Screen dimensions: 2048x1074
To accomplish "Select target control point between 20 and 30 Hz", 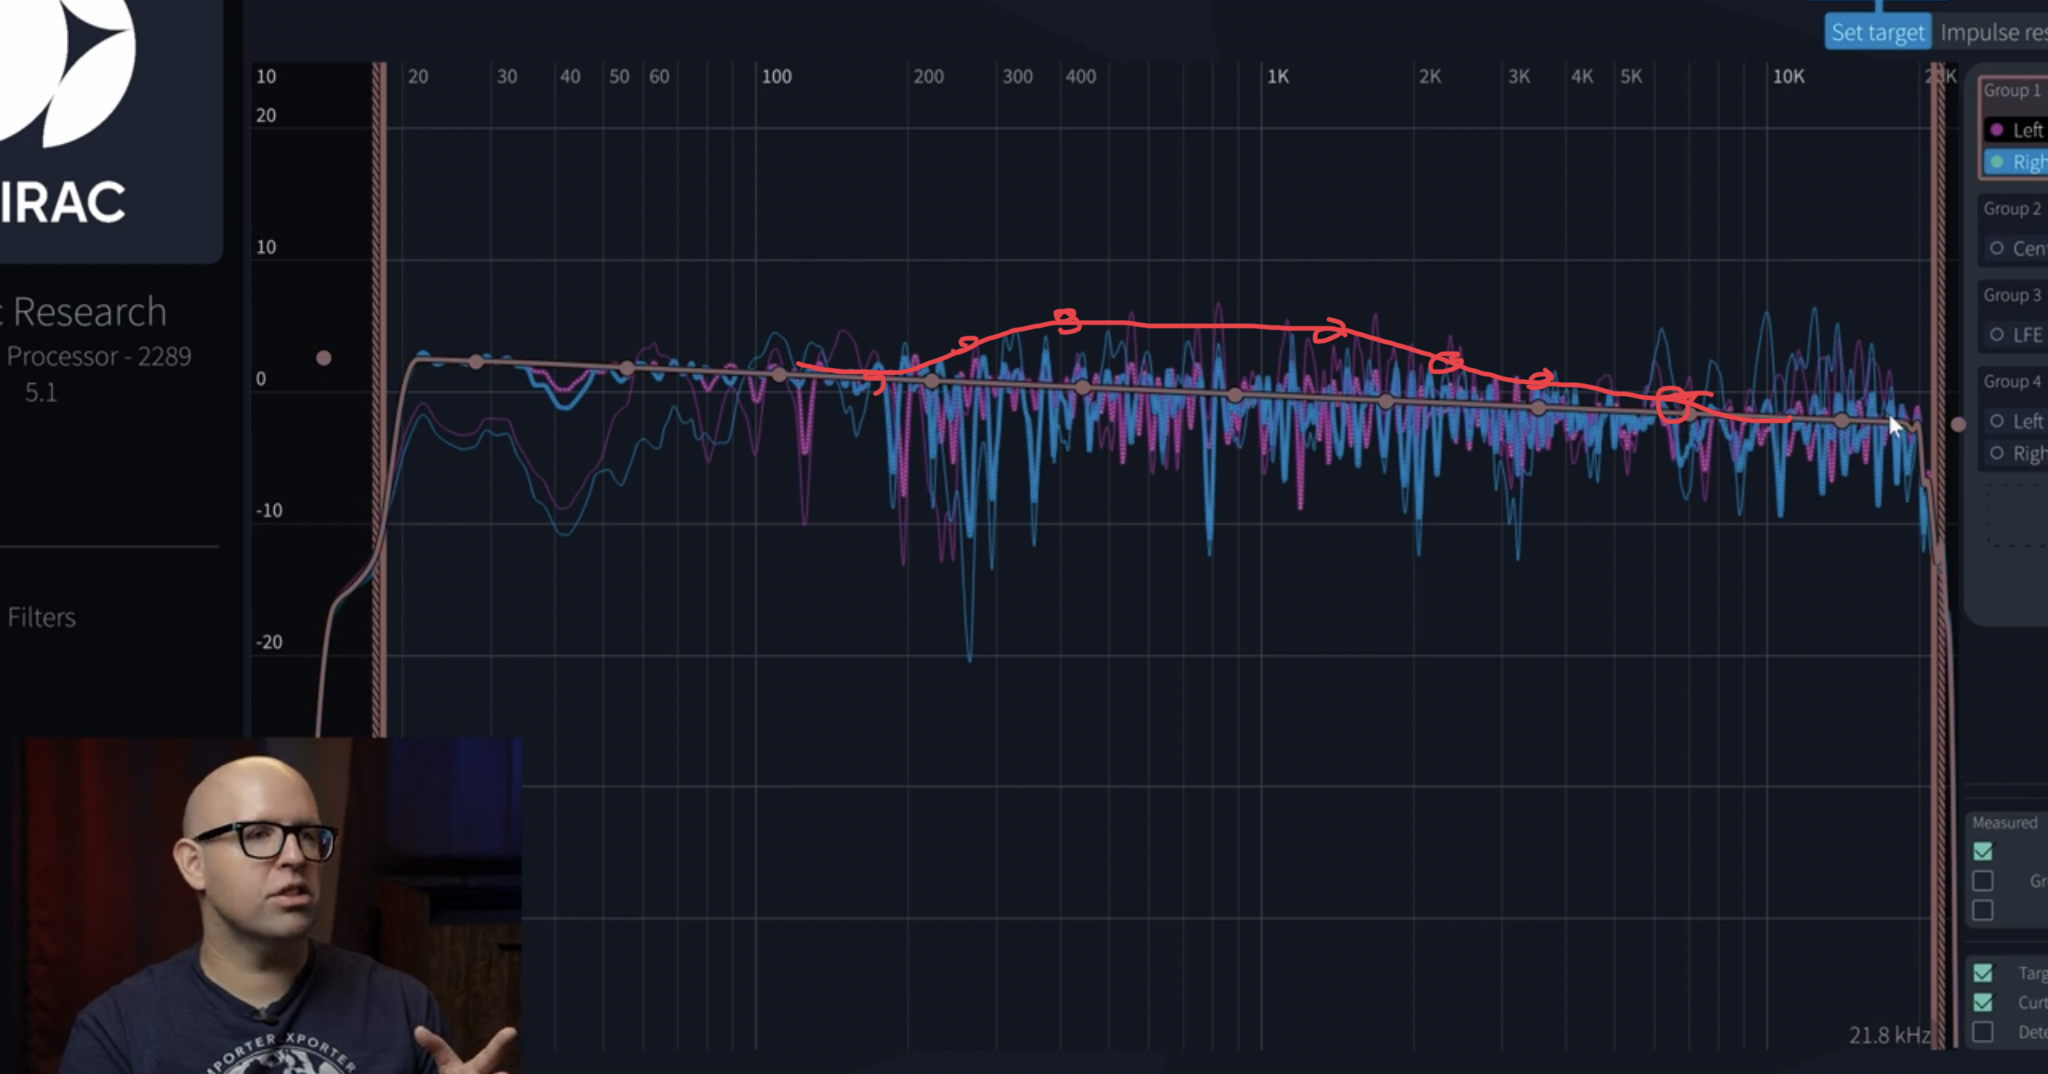I will 477,361.
